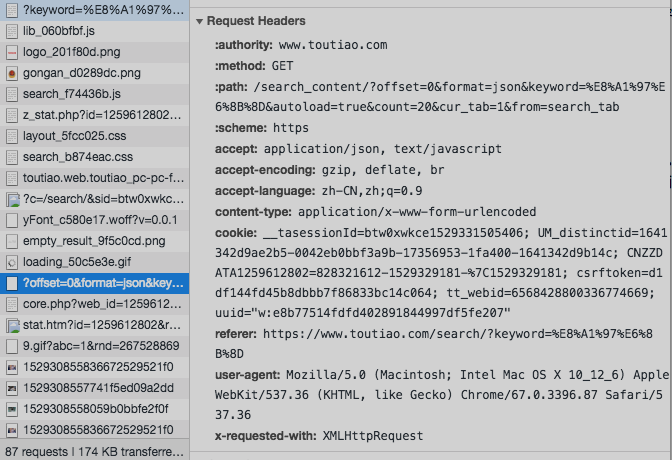Click the accept value application/json, text/javascript
672x460 pixels.
[383, 149]
